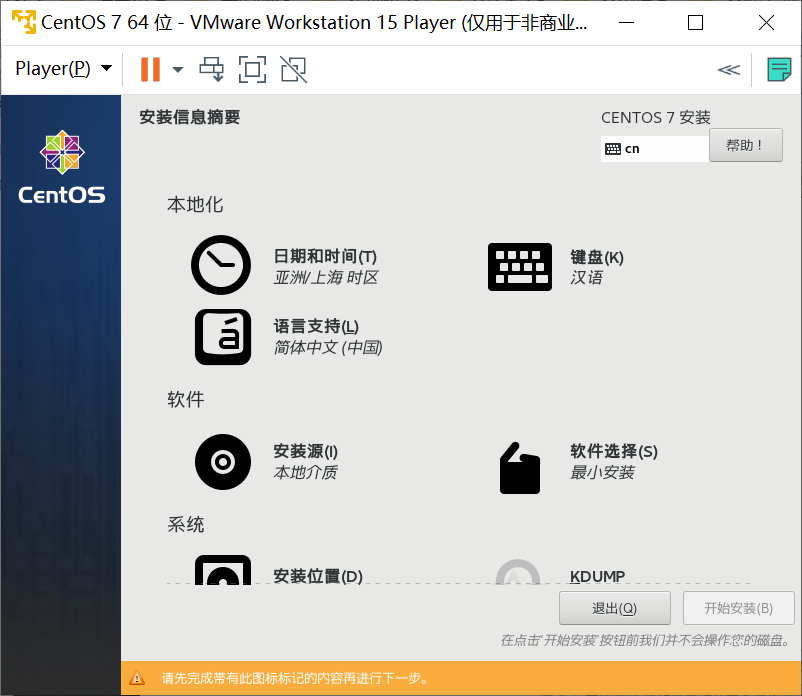Click the 软件 section heading
Viewport: 802px width, 696px height.
pyautogui.click(x=186, y=399)
